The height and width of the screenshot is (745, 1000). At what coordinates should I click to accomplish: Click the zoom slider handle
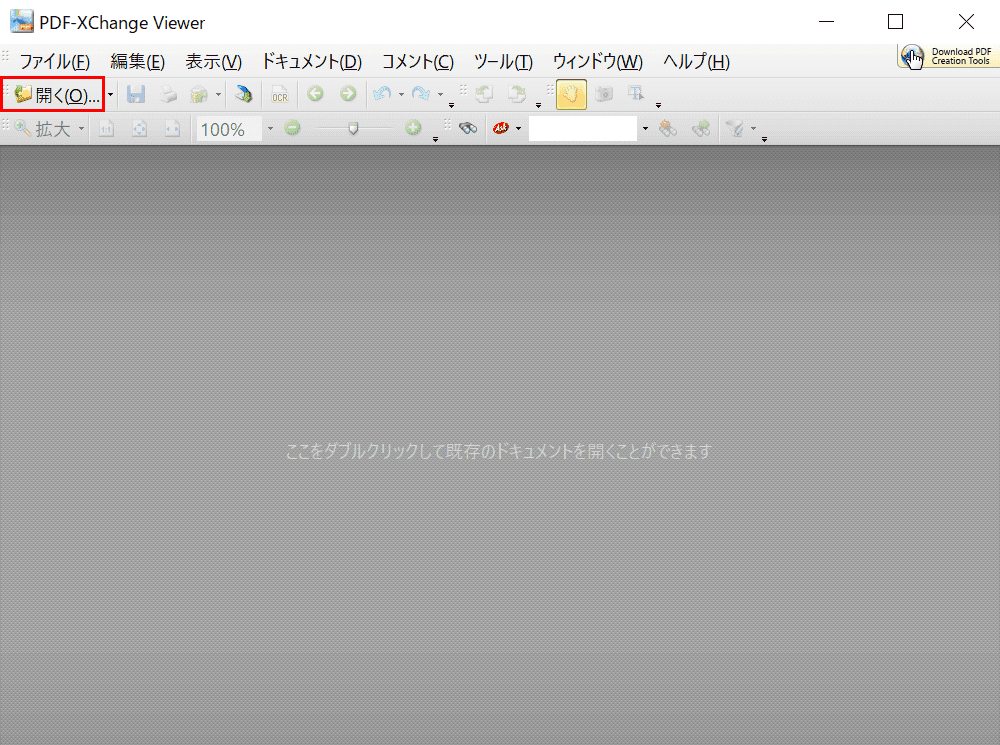click(x=353, y=129)
